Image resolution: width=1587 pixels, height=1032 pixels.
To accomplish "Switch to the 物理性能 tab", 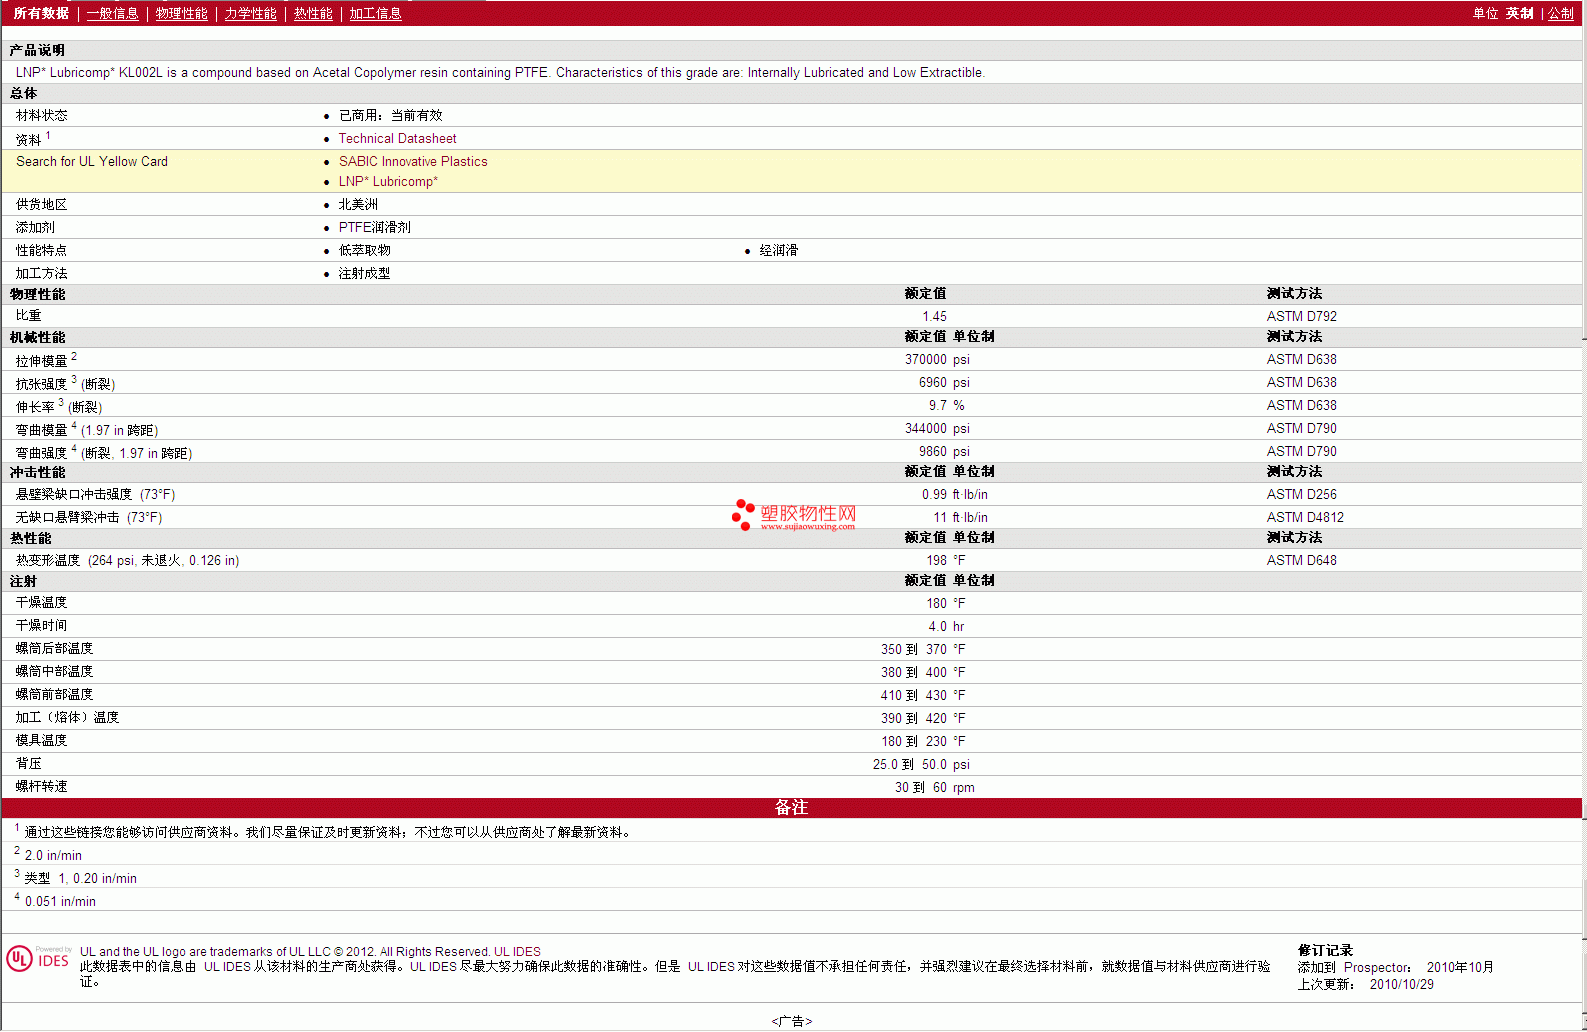I will [x=181, y=14].
